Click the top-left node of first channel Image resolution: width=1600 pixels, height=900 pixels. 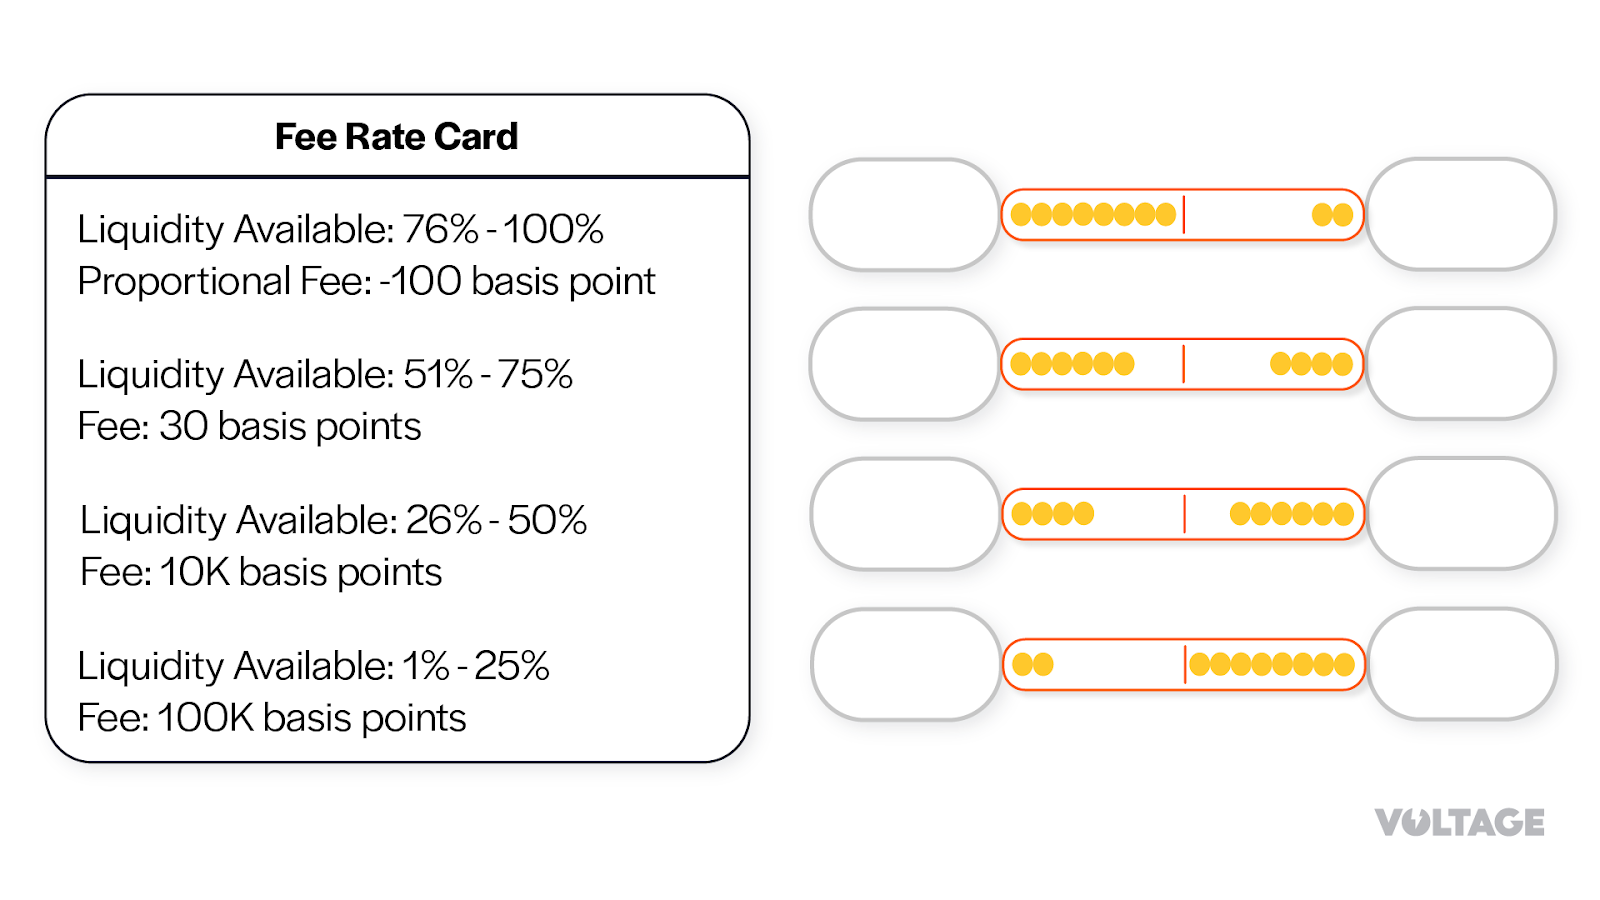click(x=905, y=214)
